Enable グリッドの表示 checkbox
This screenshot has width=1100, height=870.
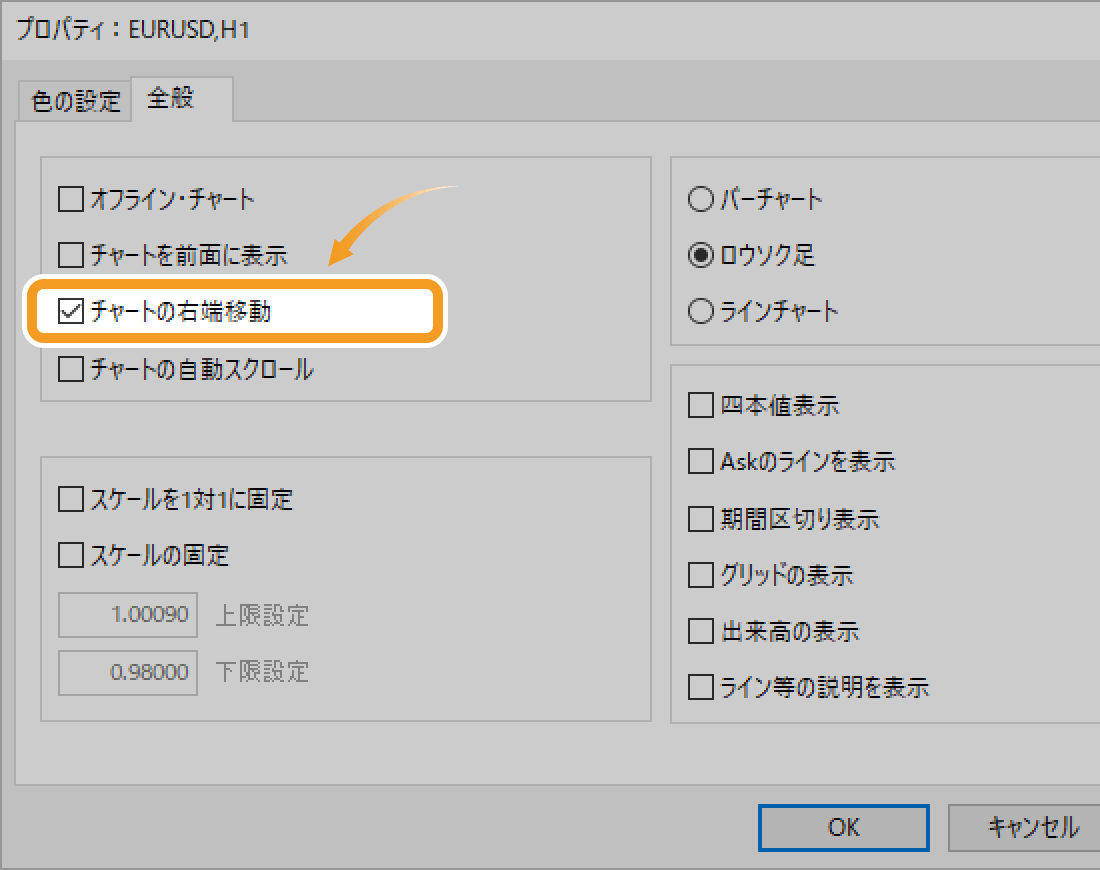point(701,575)
